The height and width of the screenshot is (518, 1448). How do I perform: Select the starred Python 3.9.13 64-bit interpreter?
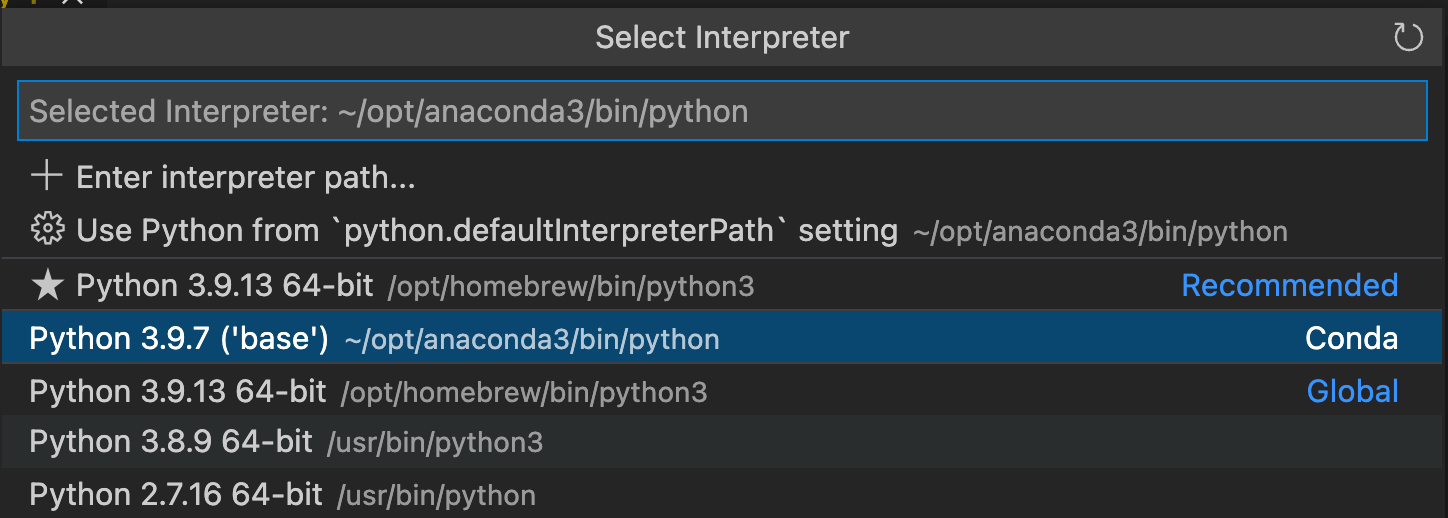tap(224, 286)
